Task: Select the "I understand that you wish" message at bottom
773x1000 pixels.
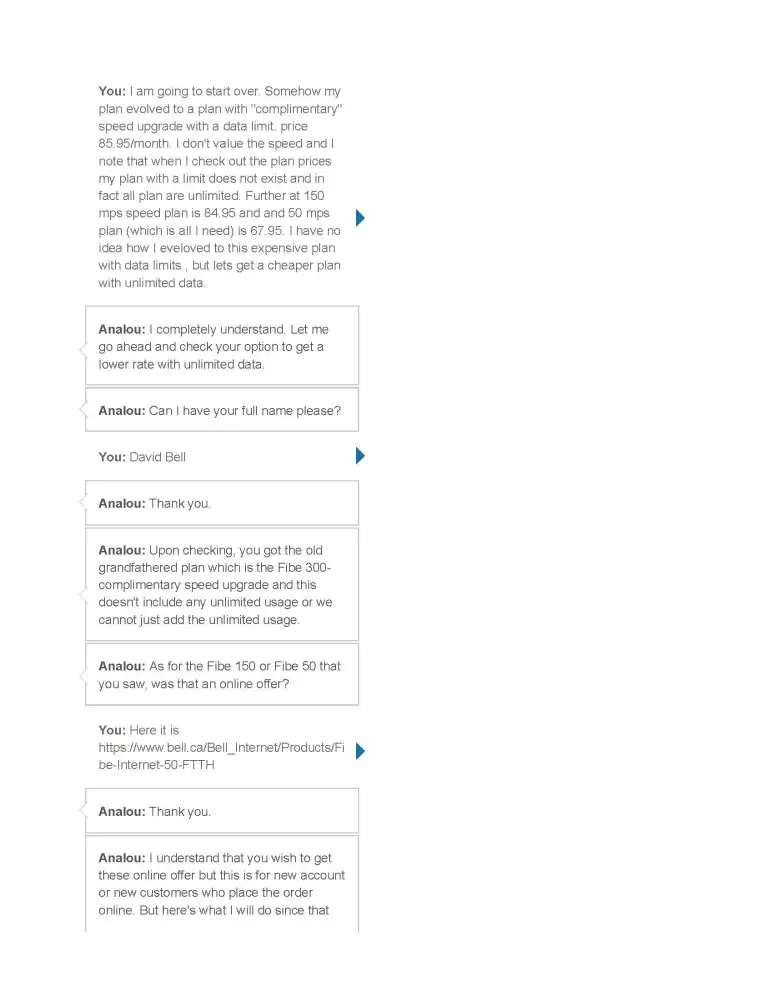Action: click(x=220, y=884)
